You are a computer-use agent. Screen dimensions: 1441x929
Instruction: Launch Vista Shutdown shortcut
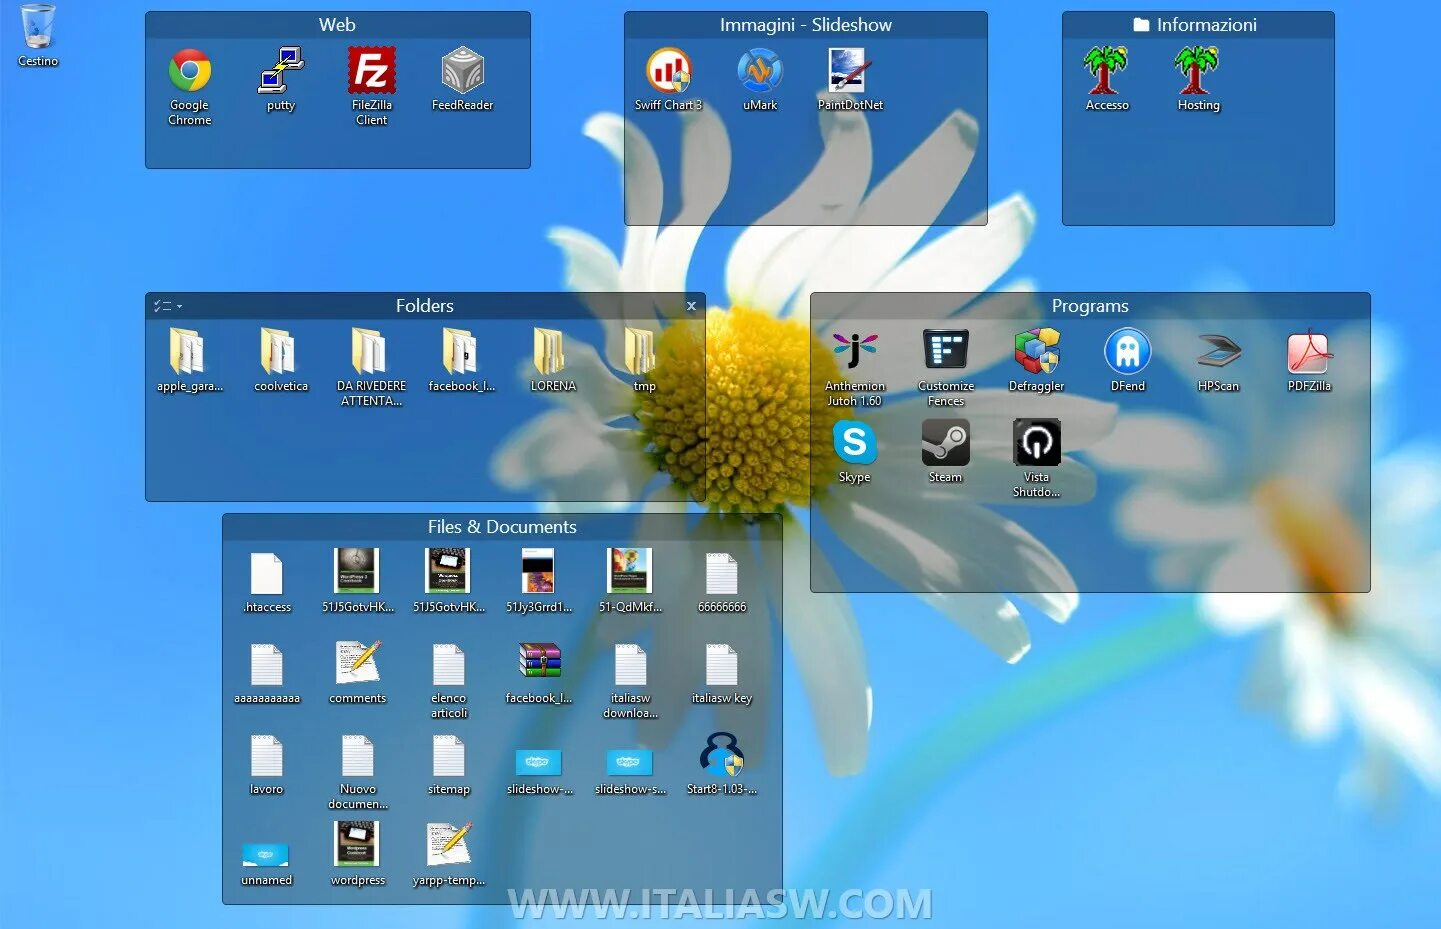tap(1037, 458)
